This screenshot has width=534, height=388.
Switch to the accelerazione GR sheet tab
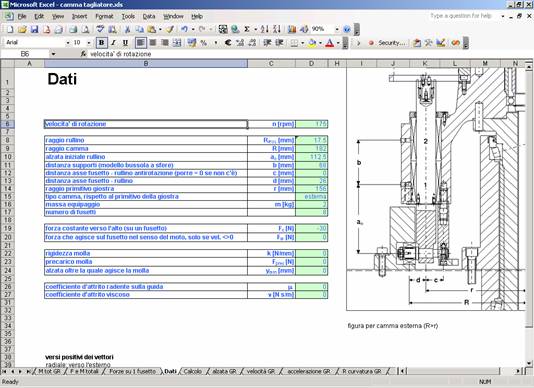(x=309, y=371)
